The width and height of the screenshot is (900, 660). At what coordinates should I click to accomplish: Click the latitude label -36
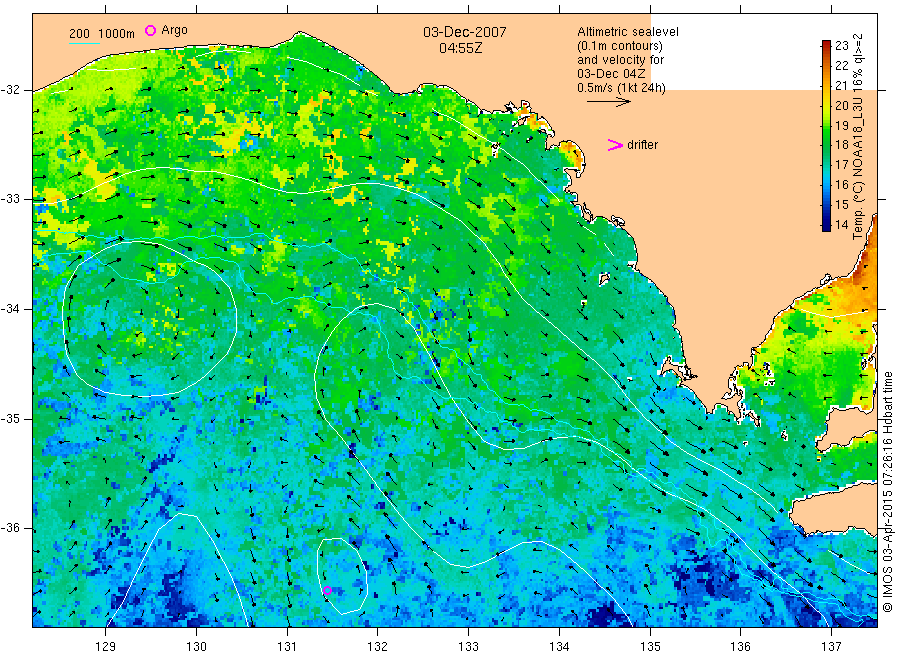point(10,528)
